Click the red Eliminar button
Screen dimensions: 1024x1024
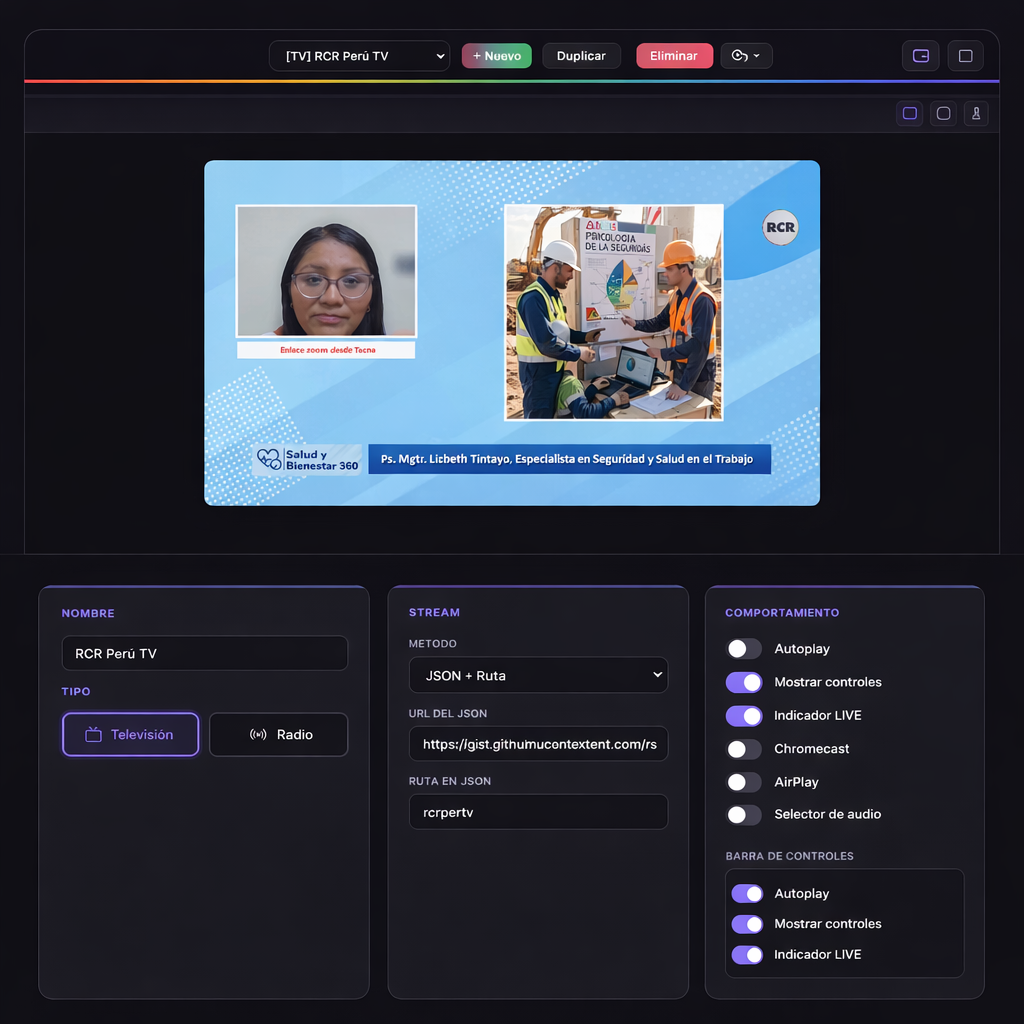coord(674,56)
